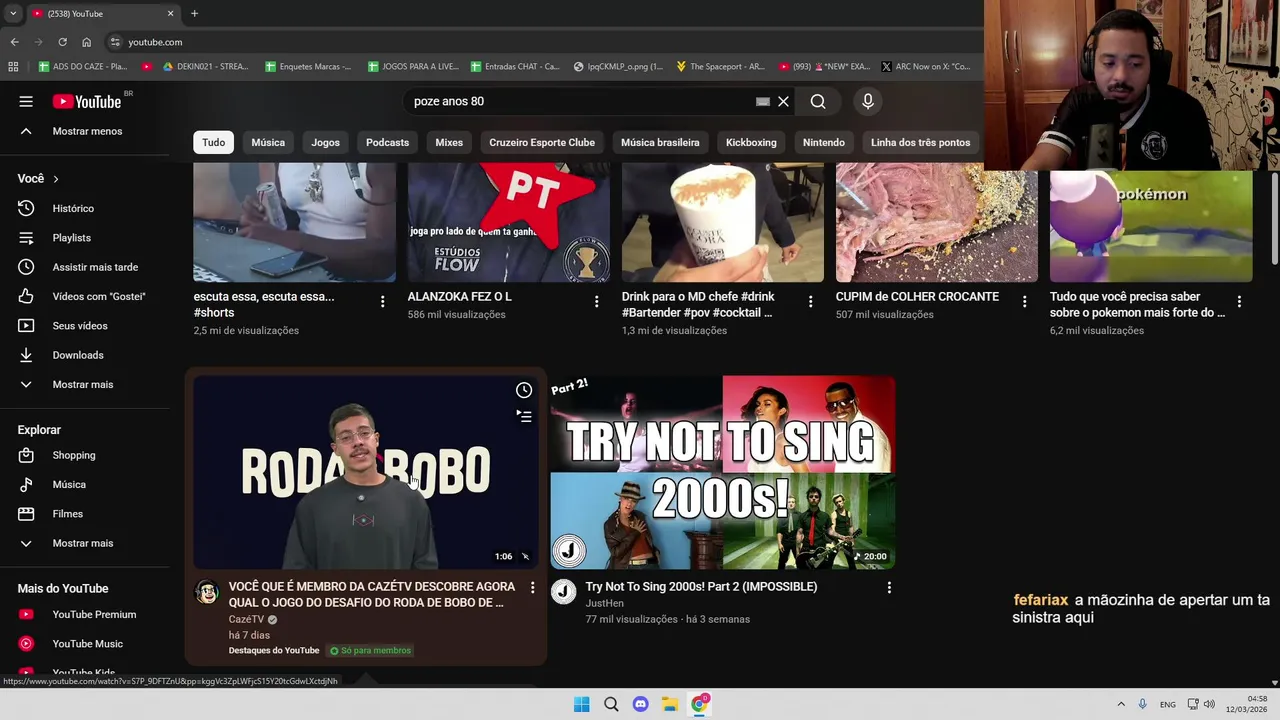Select the Kickboxing chip
The image size is (1280, 720).
click(x=751, y=142)
